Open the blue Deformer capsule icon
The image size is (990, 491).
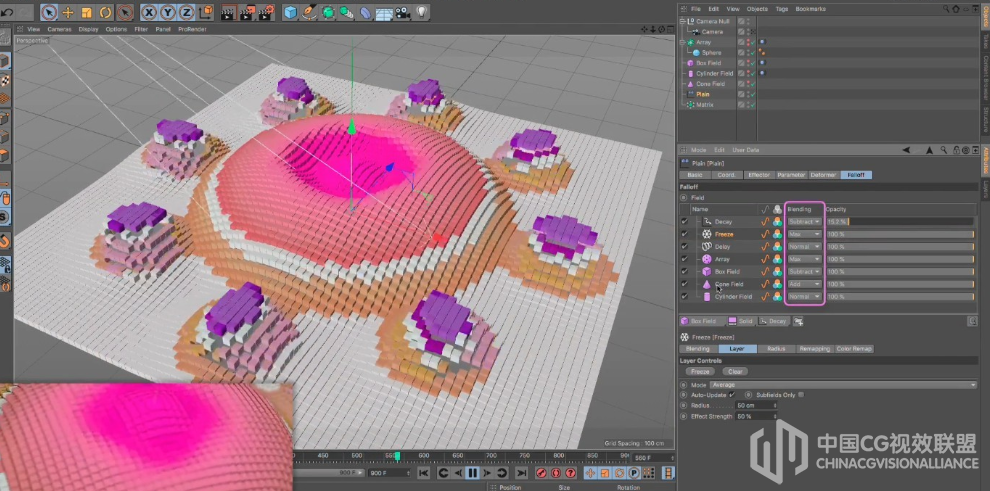(x=366, y=12)
